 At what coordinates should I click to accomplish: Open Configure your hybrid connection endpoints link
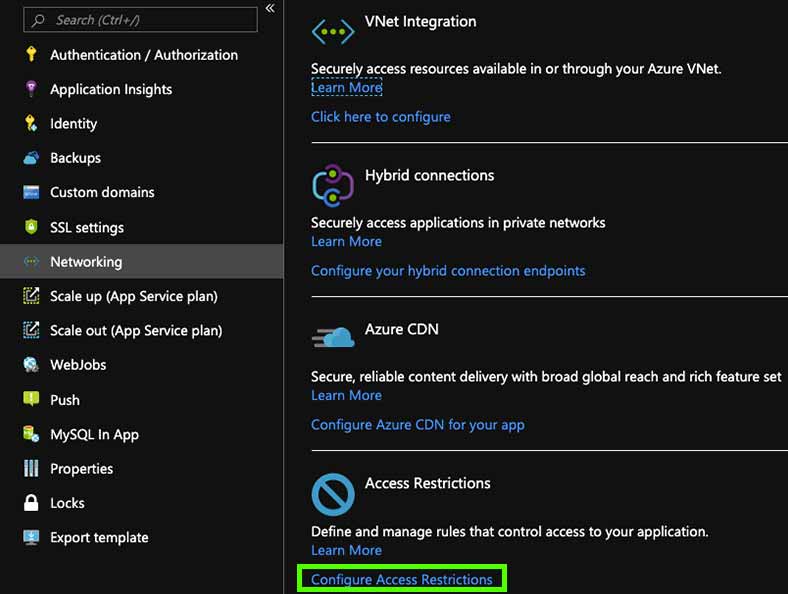click(448, 270)
